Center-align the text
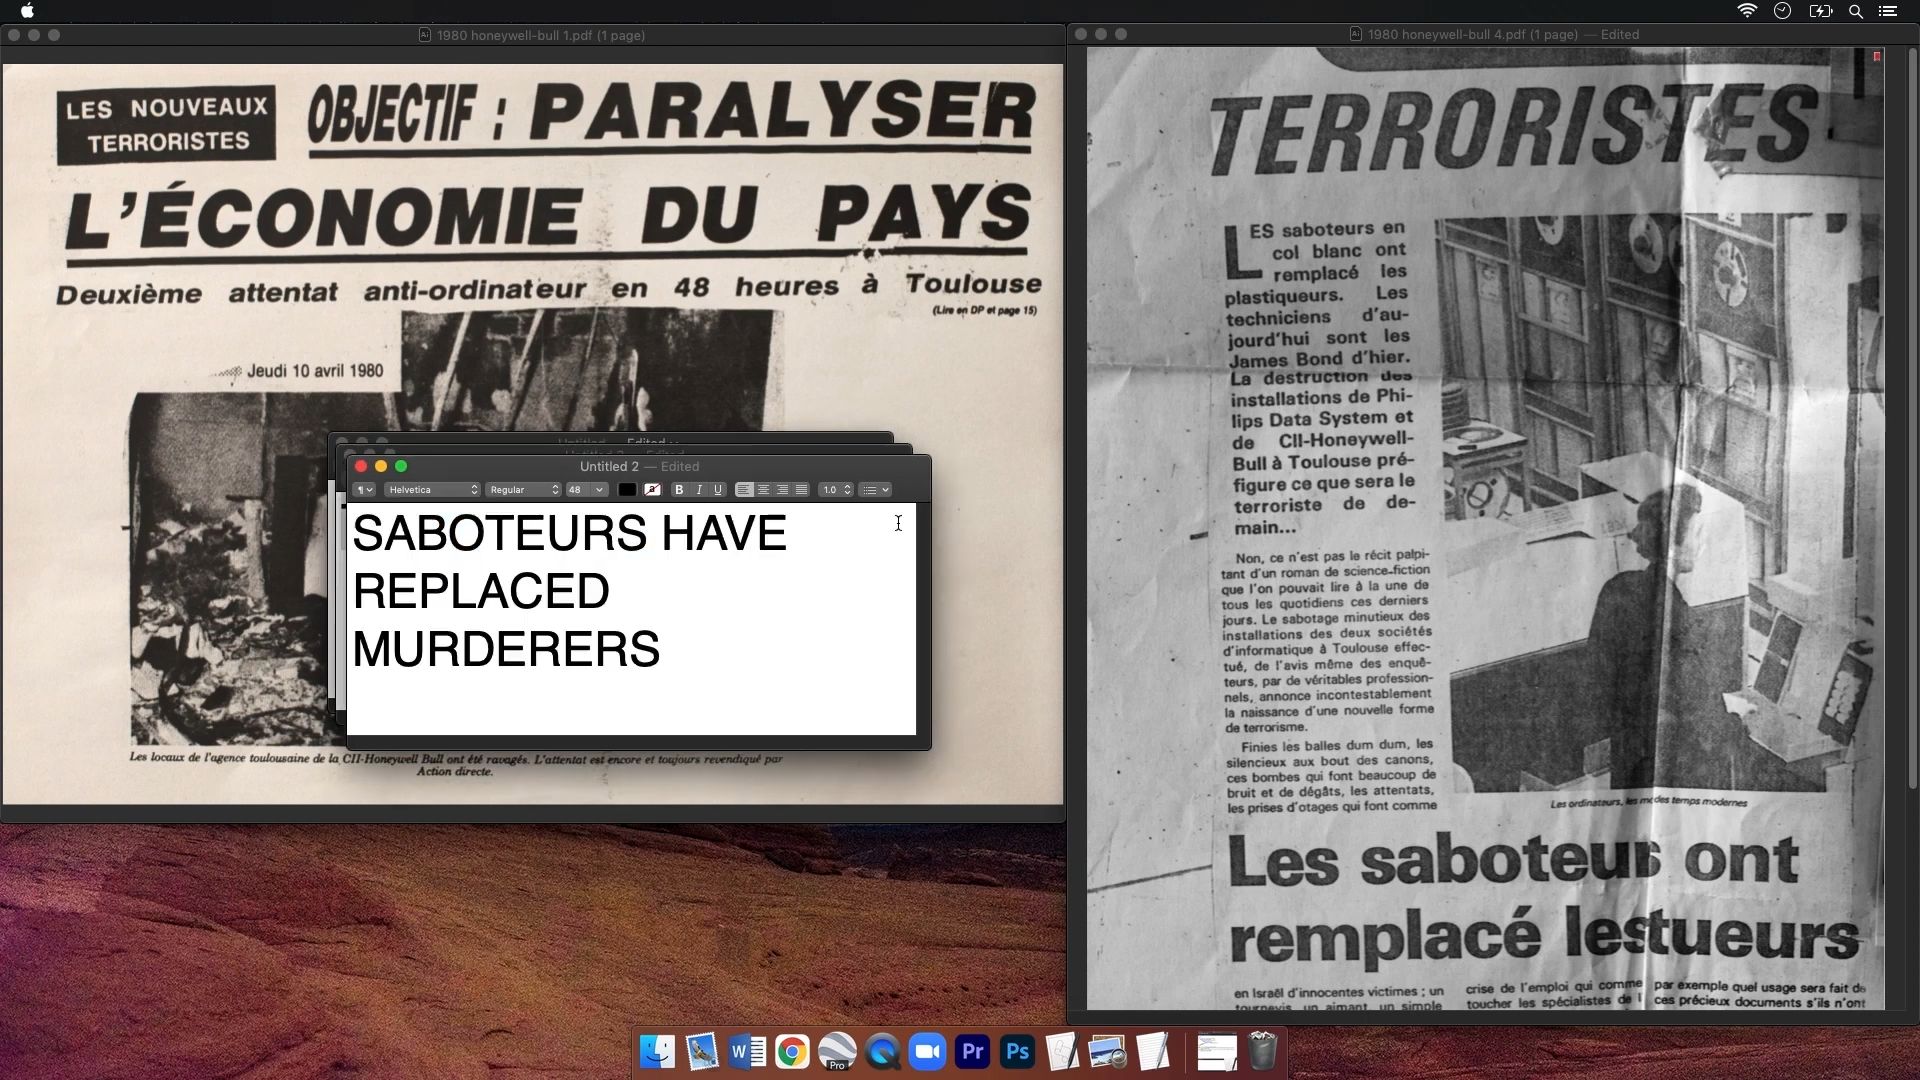Image resolution: width=1920 pixels, height=1080 pixels. tap(764, 490)
